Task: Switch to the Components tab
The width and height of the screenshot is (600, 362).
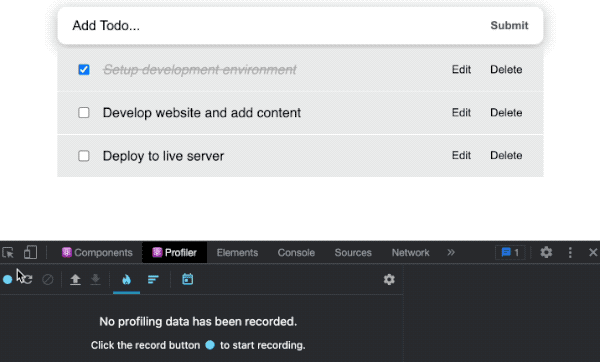Action: [x=97, y=253]
